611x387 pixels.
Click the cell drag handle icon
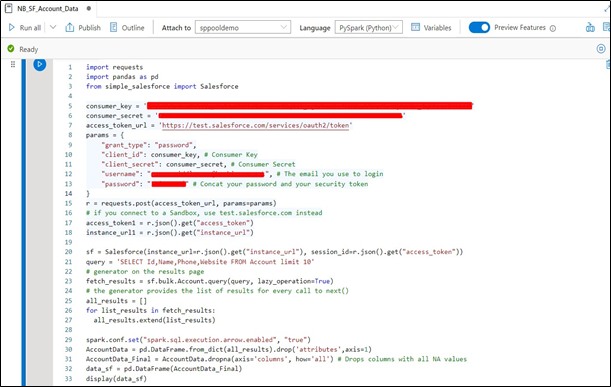(x=13, y=64)
